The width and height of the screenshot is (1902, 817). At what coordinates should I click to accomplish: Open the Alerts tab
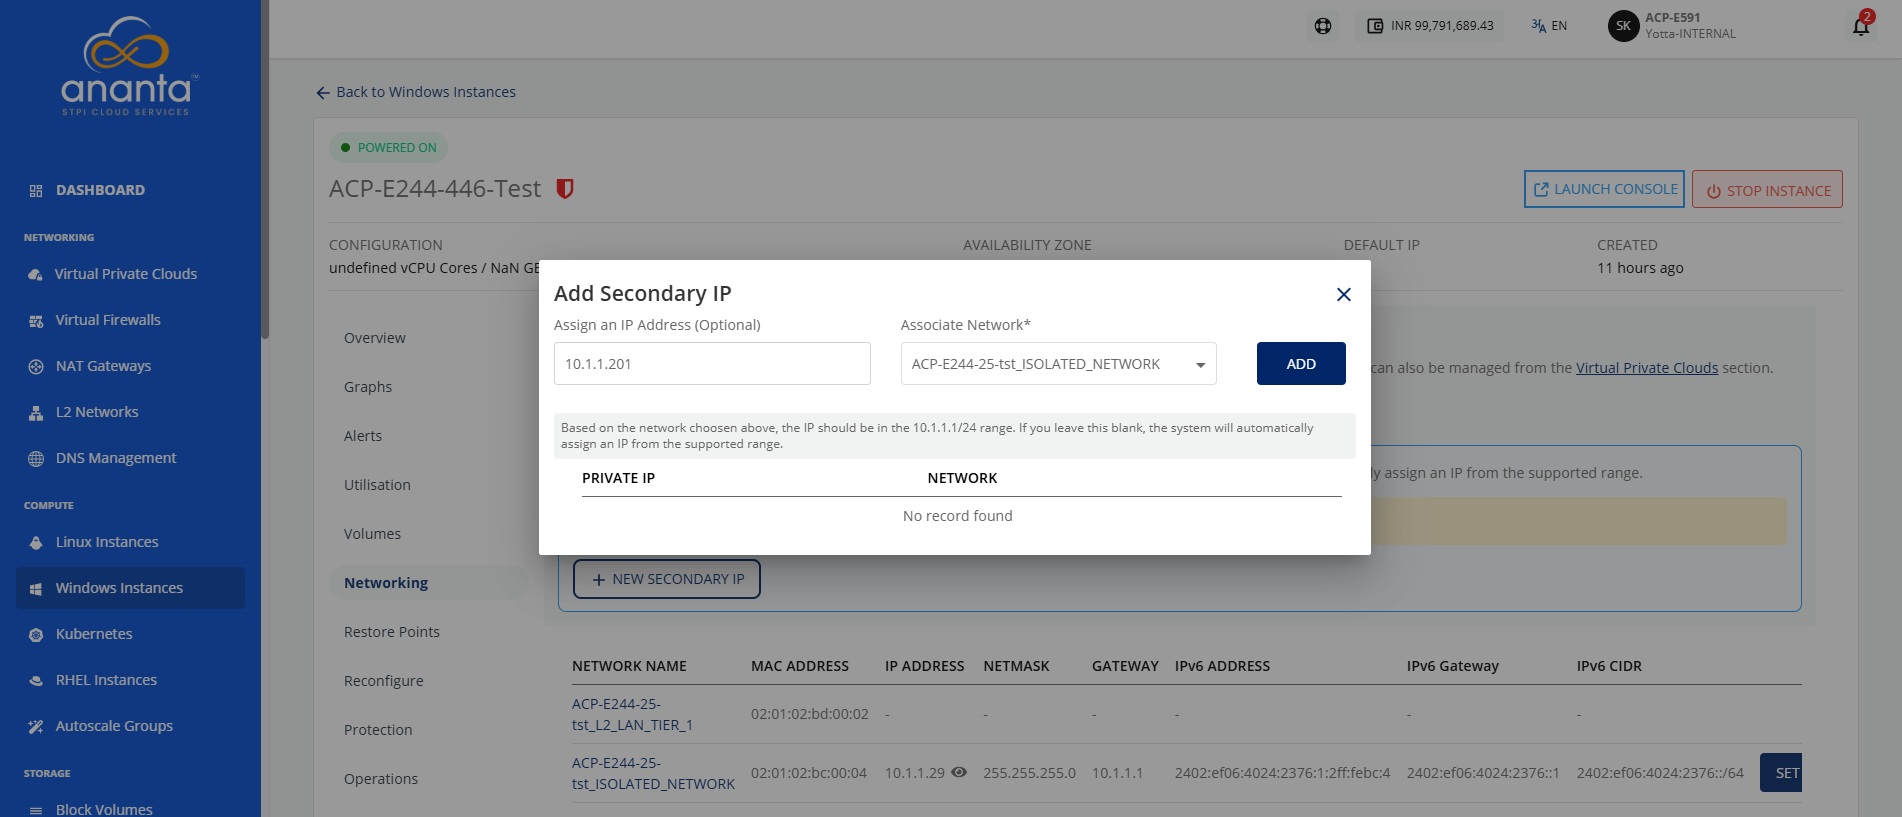(363, 436)
